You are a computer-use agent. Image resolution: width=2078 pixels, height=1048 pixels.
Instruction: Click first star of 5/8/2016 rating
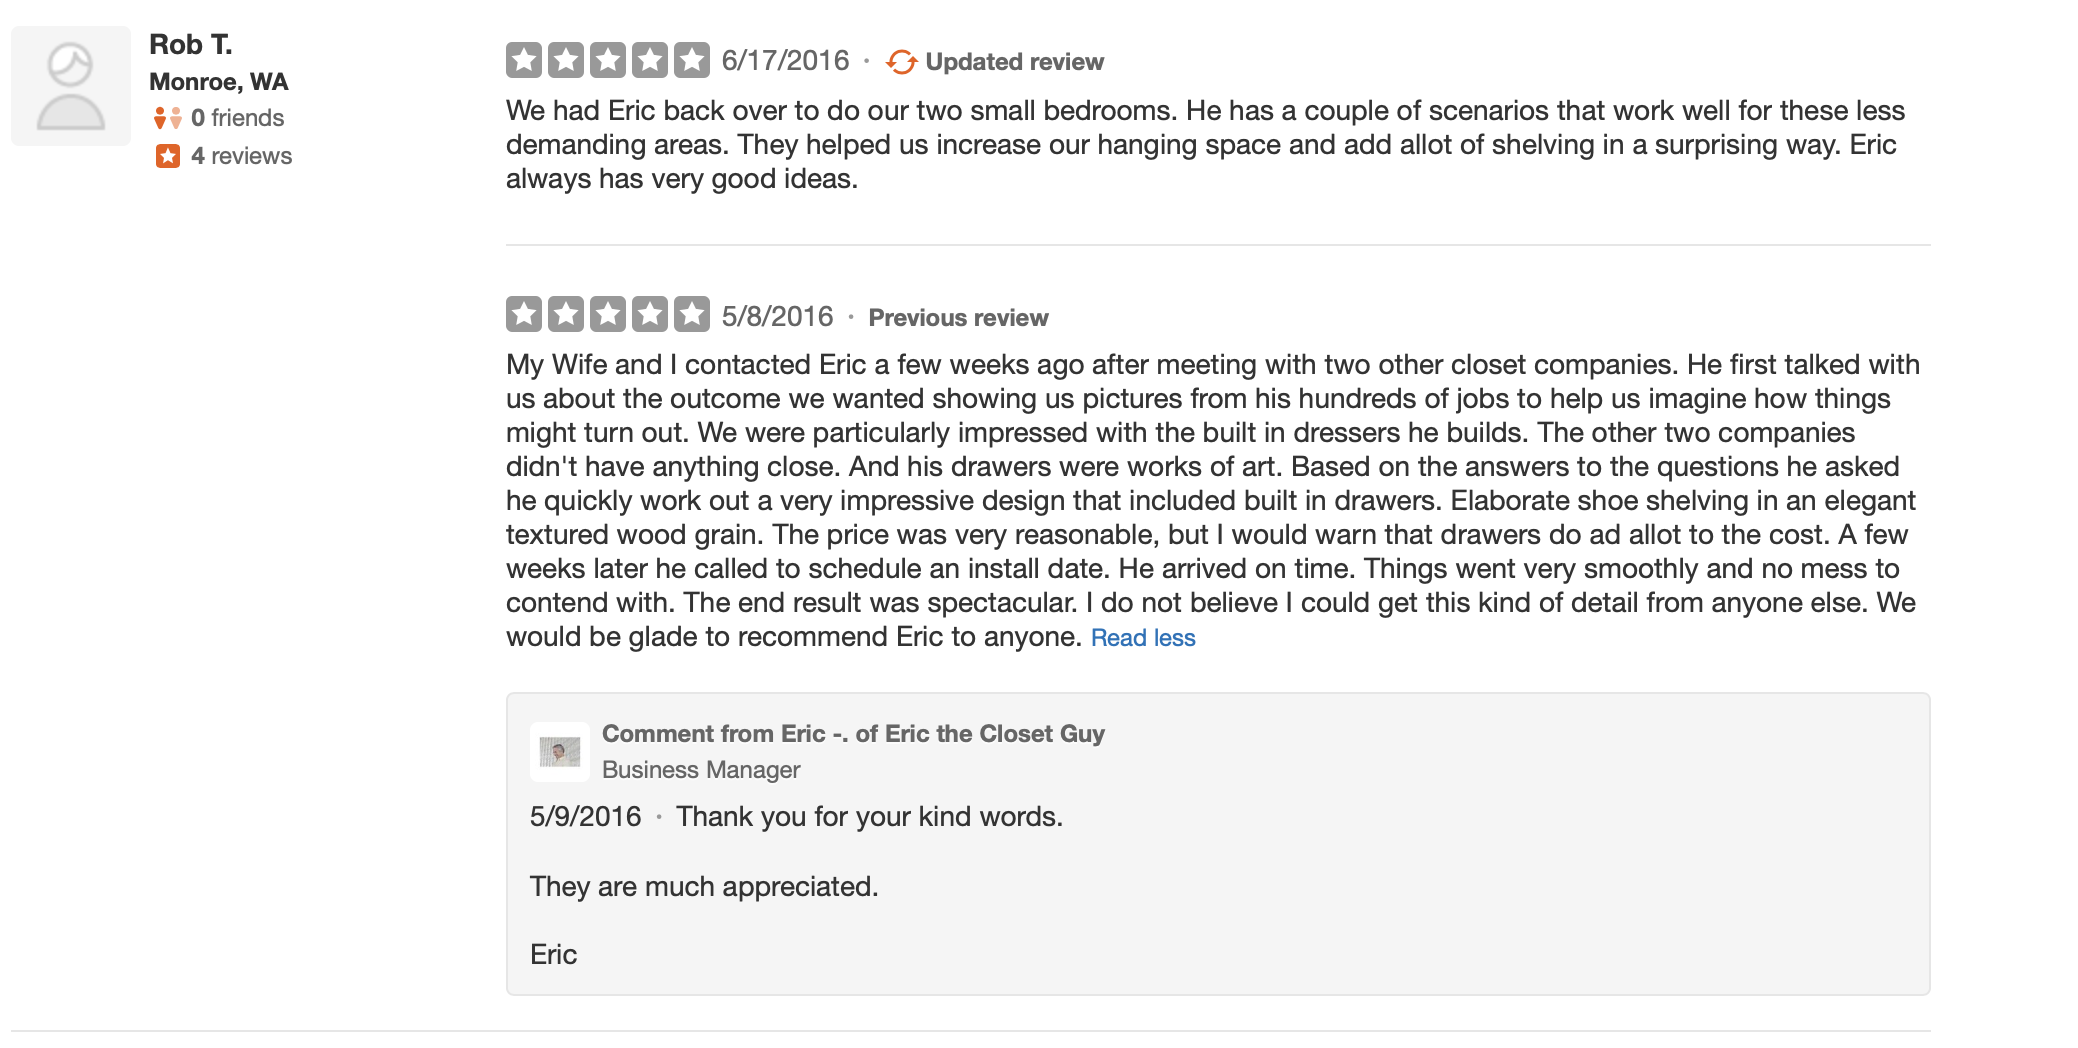524,314
